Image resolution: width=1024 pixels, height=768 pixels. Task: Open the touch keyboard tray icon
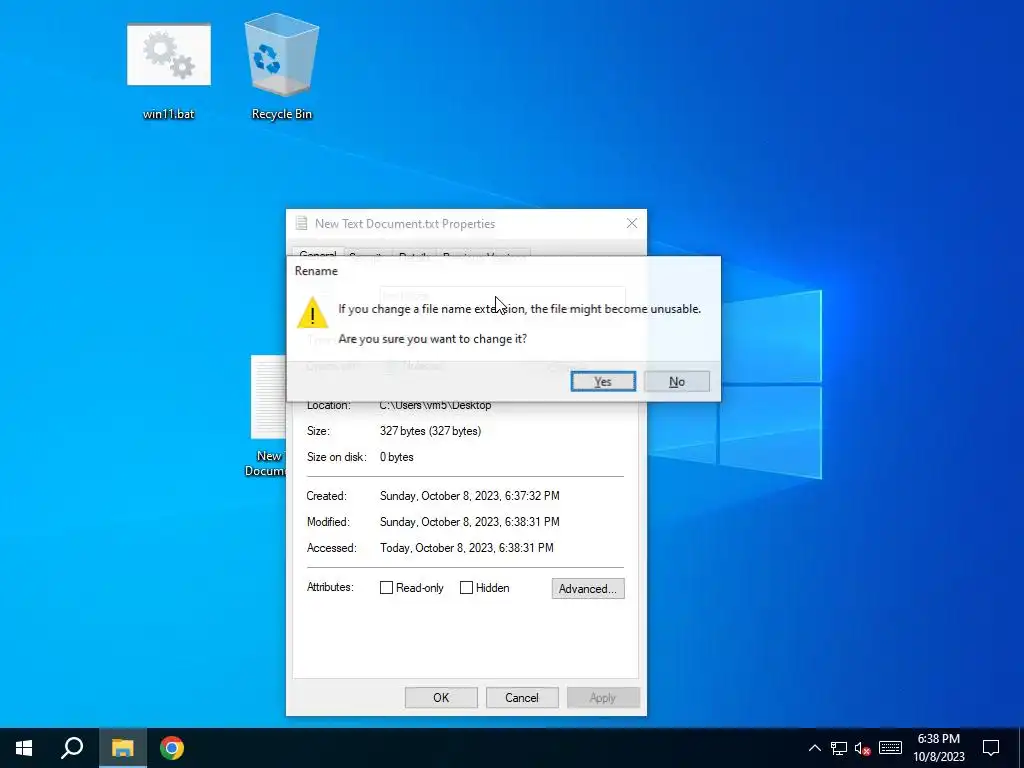tap(890, 748)
